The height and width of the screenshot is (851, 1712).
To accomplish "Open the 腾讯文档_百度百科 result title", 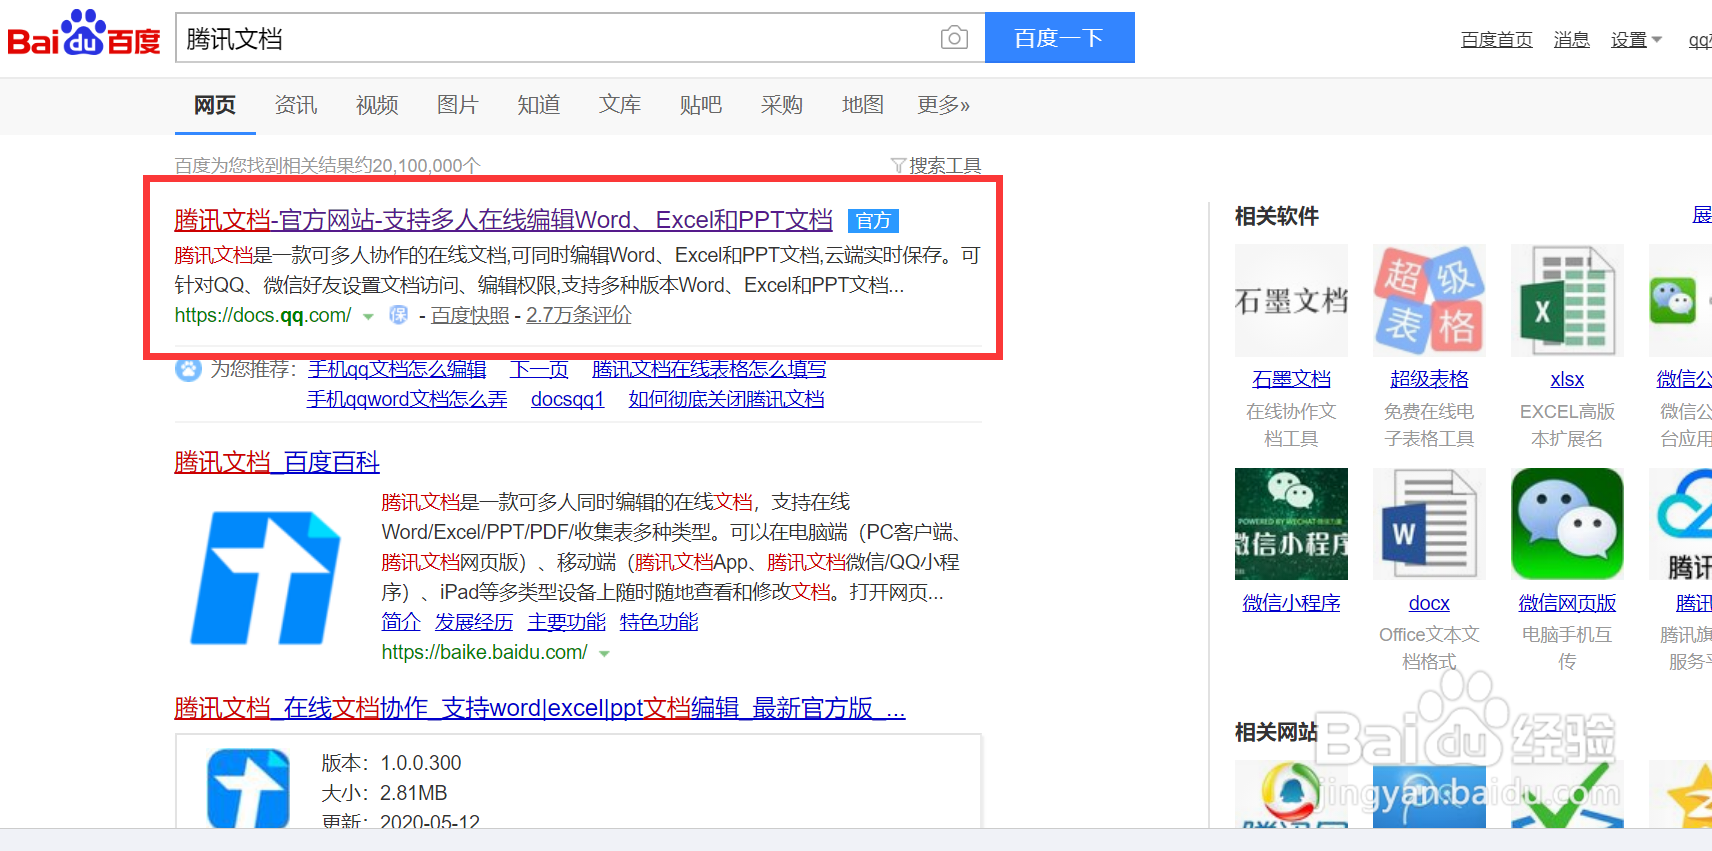I will [x=277, y=462].
